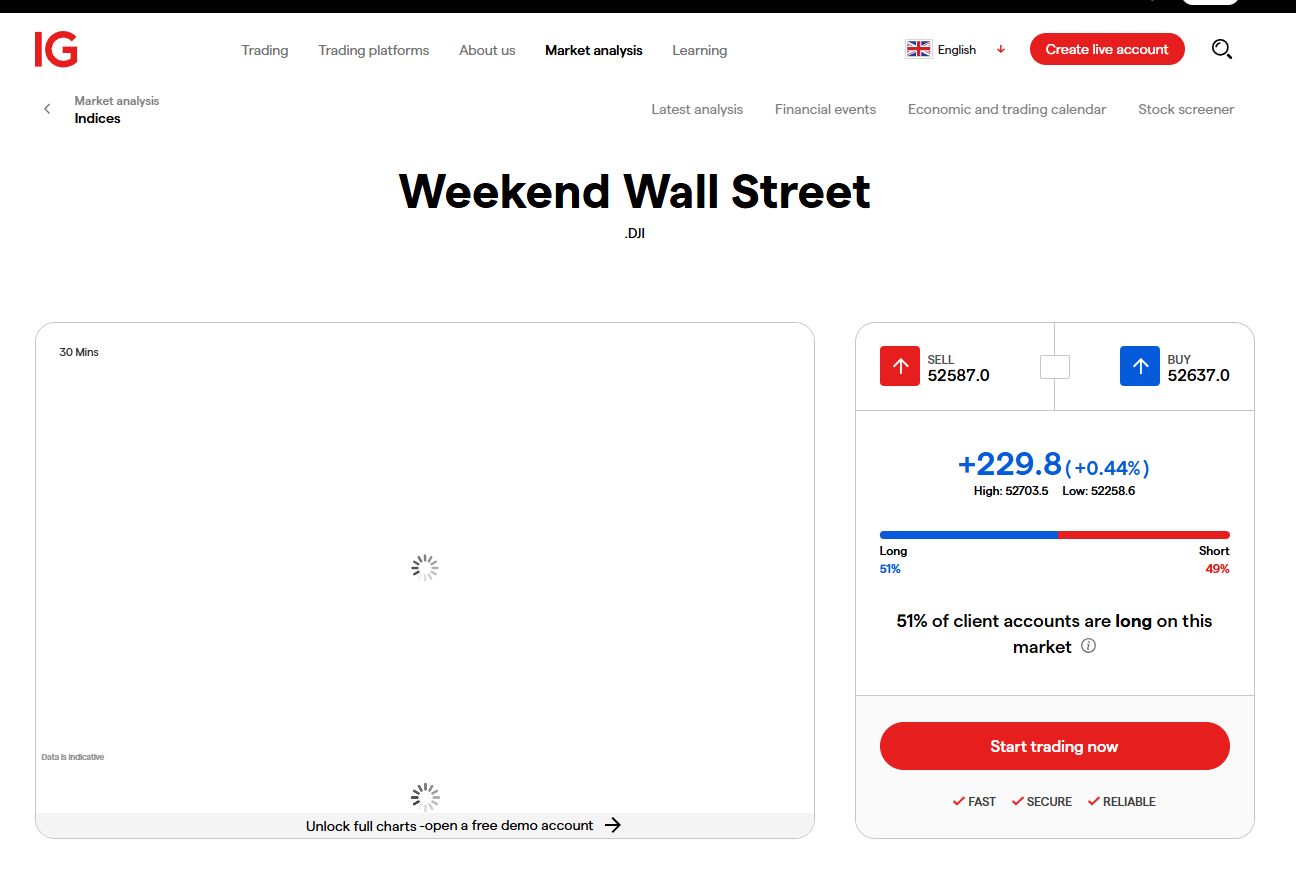Click the Start trading now button
The height and width of the screenshot is (891, 1296).
pos(1055,746)
